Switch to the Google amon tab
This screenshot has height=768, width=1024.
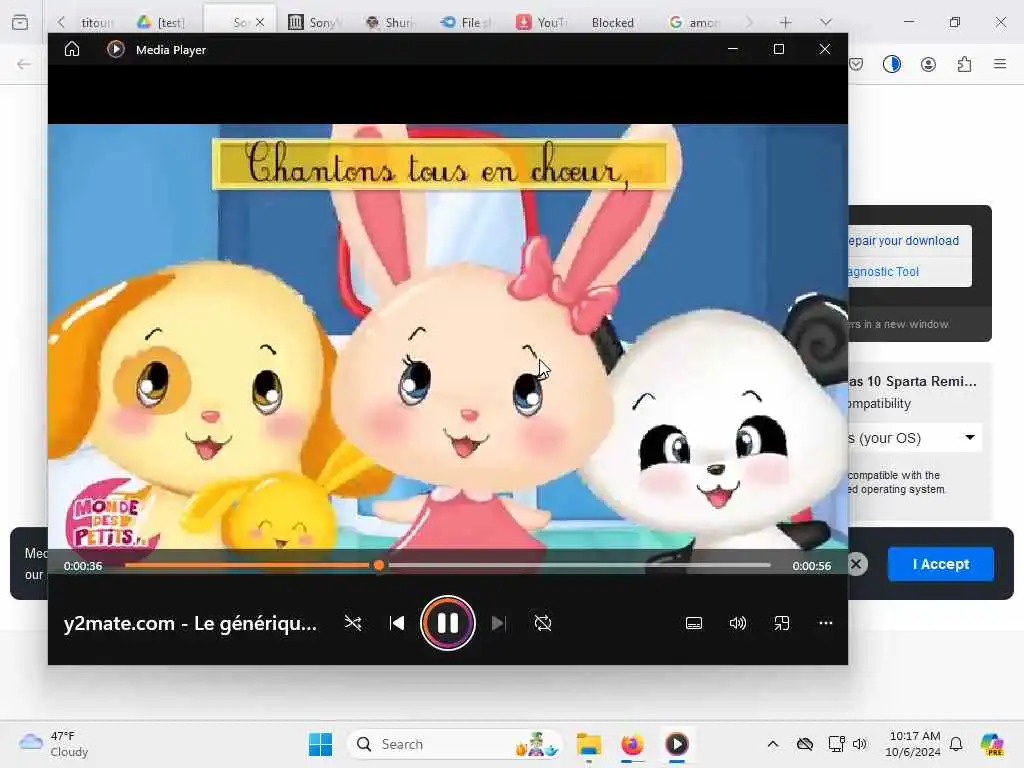click(695, 23)
